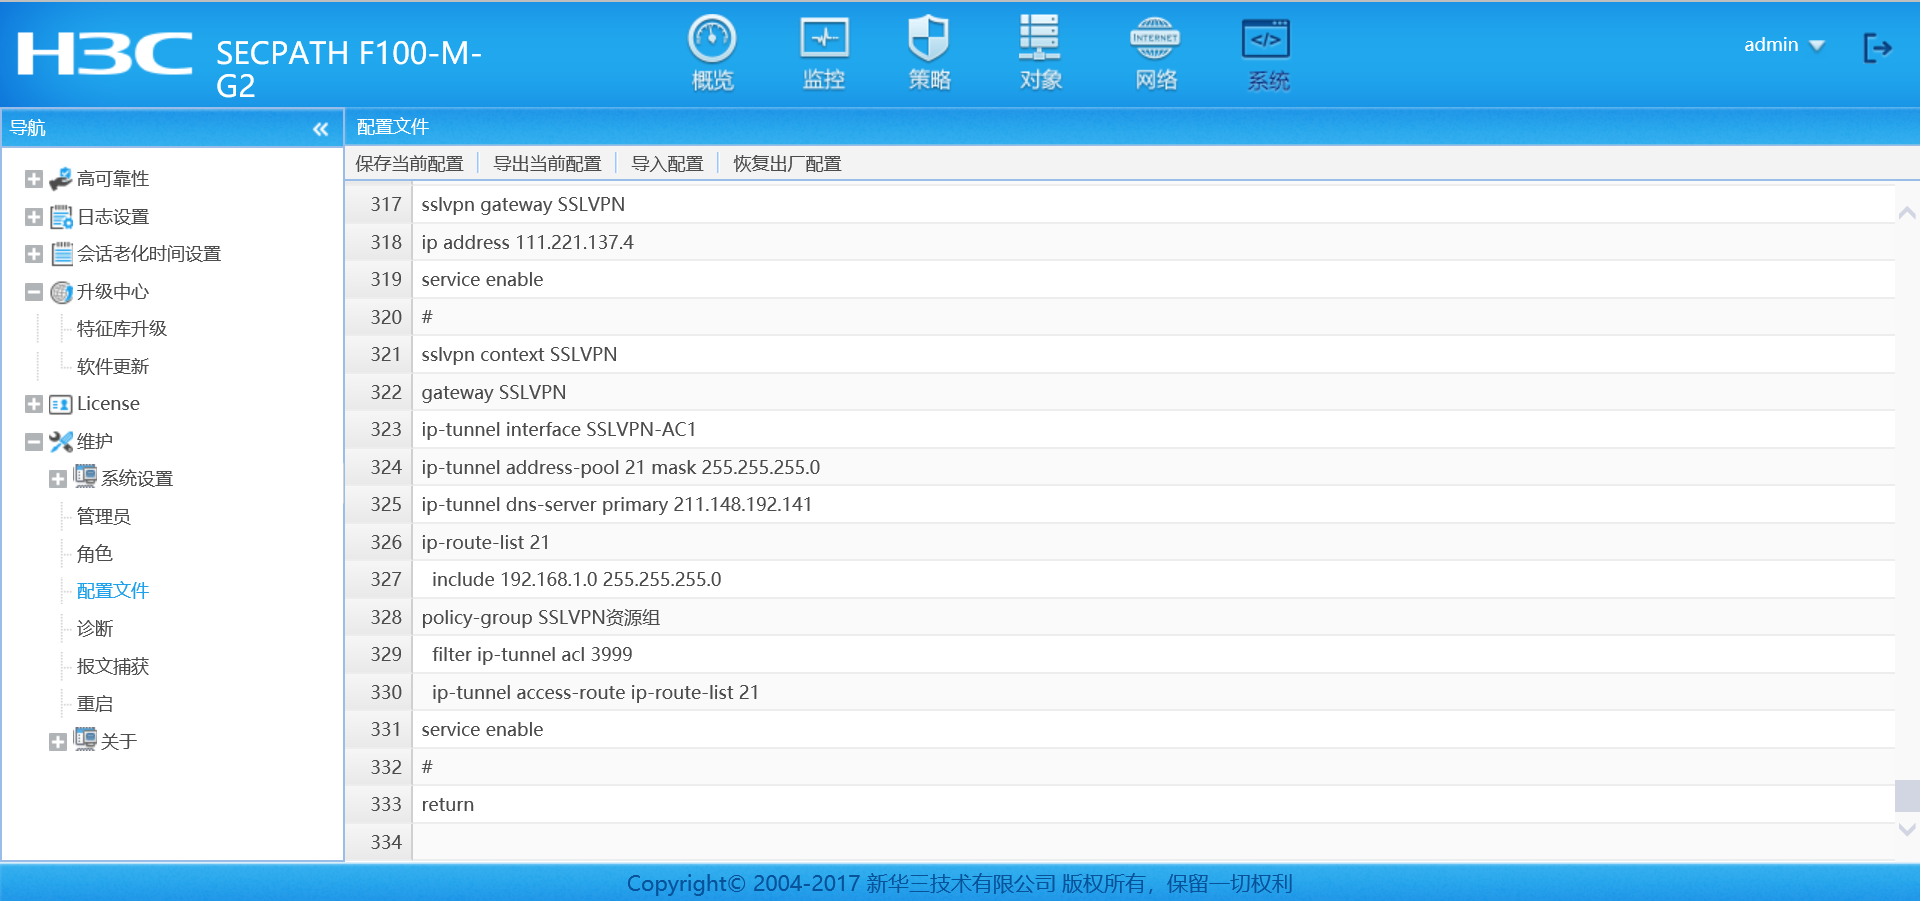Image resolution: width=1920 pixels, height=901 pixels.
Task: Expand the 会话老化时间设置 tree node
Action: [34, 254]
